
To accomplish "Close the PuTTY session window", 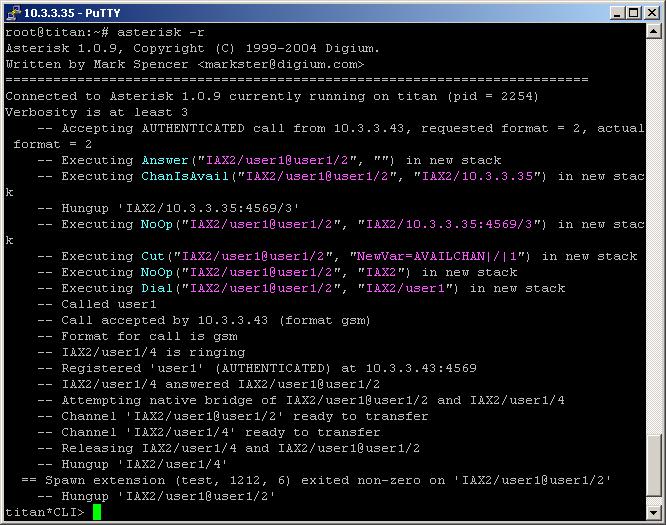I will pyautogui.click(x=651, y=12).
